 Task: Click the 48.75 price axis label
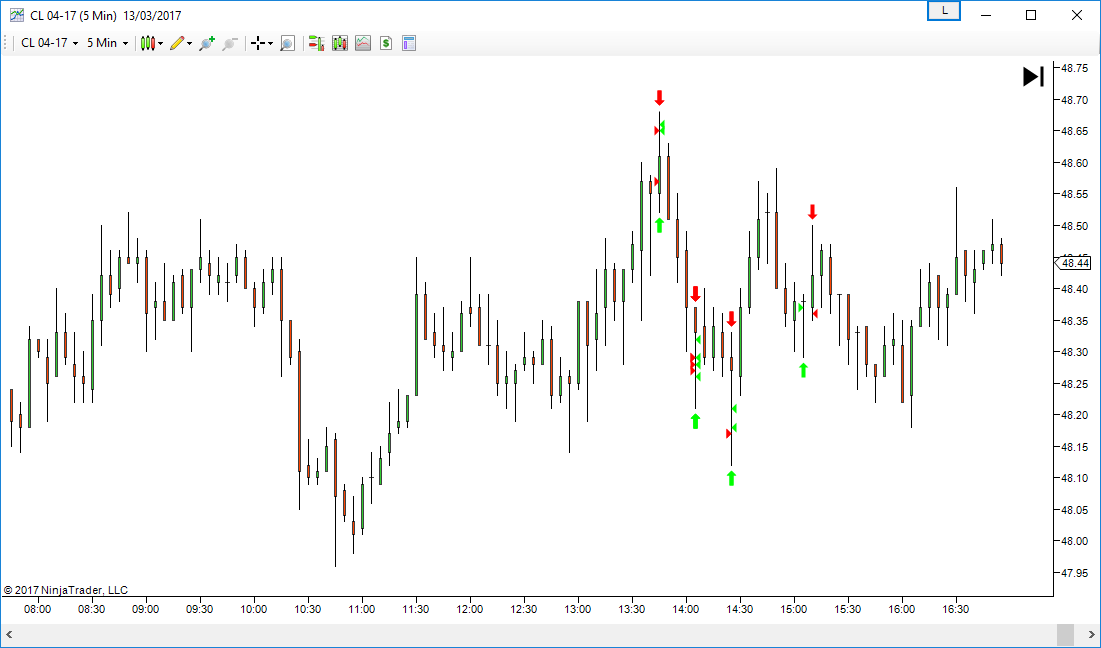(x=1074, y=68)
